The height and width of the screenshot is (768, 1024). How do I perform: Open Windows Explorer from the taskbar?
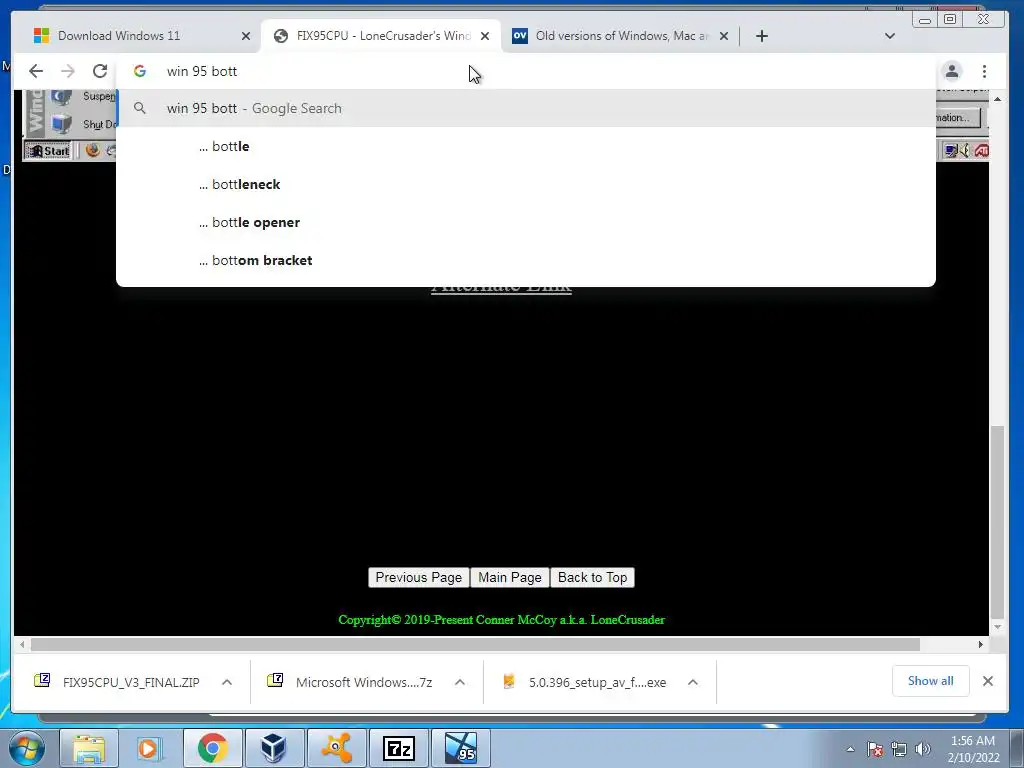pyautogui.click(x=89, y=748)
